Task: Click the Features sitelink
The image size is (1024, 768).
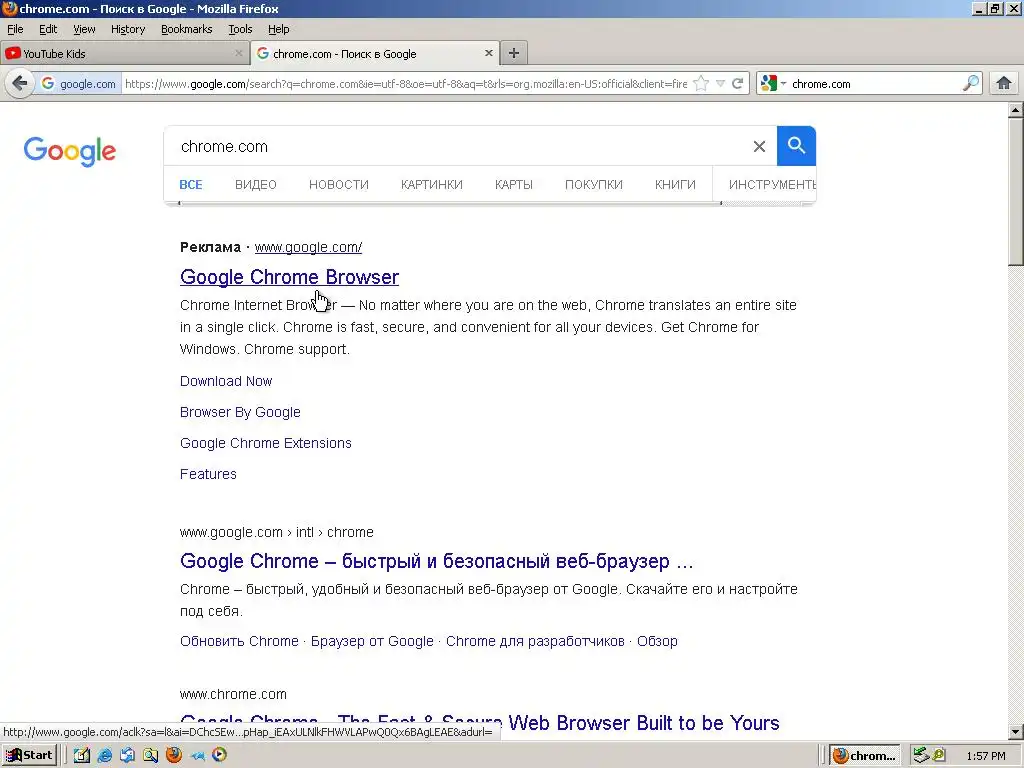Action: pos(208,474)
